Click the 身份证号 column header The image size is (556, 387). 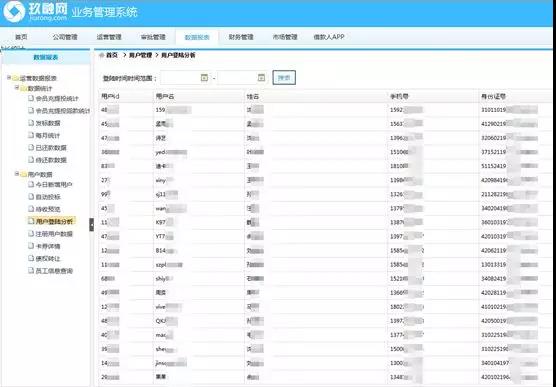(493, 96)
